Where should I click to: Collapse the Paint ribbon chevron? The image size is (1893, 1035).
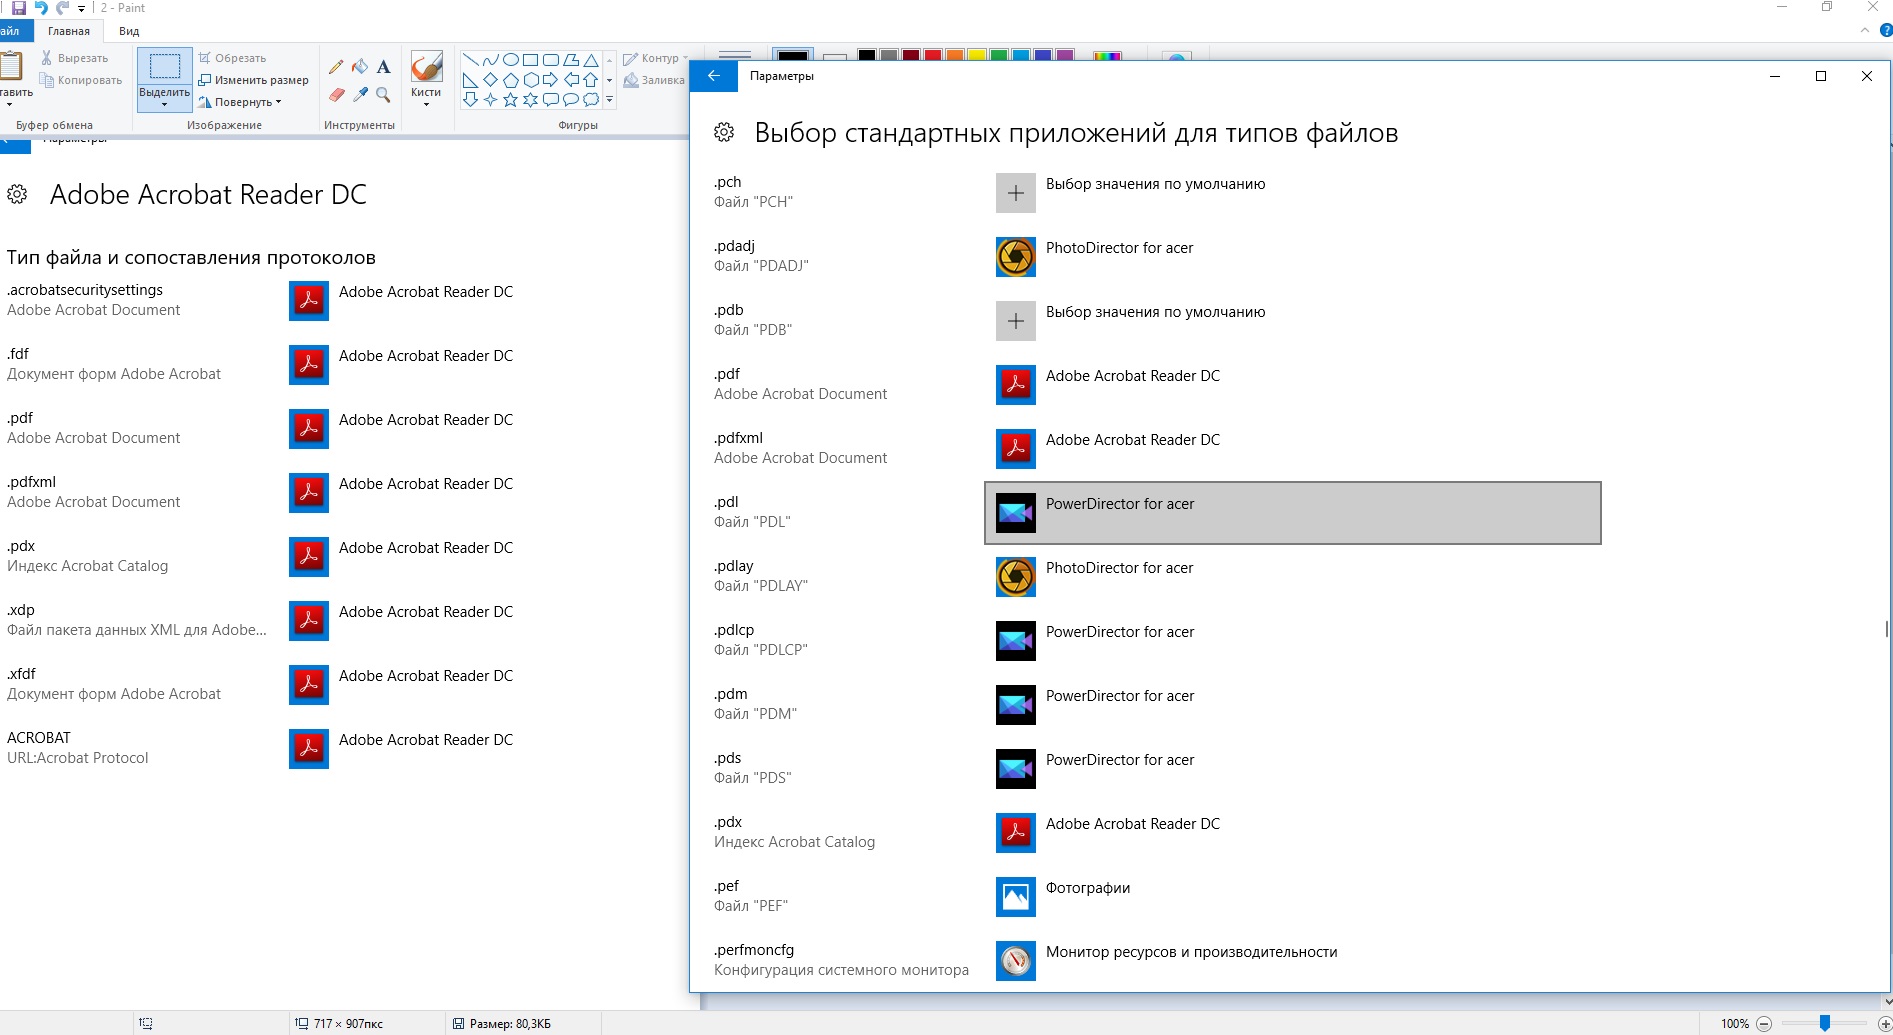pos(1865,31)
